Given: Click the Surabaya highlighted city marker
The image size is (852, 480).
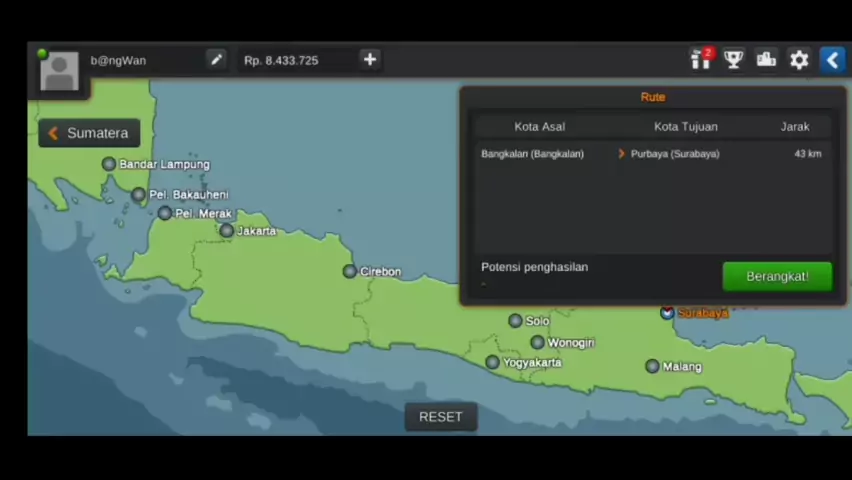Looking at the screenshot, I should (x=667, y=313).
